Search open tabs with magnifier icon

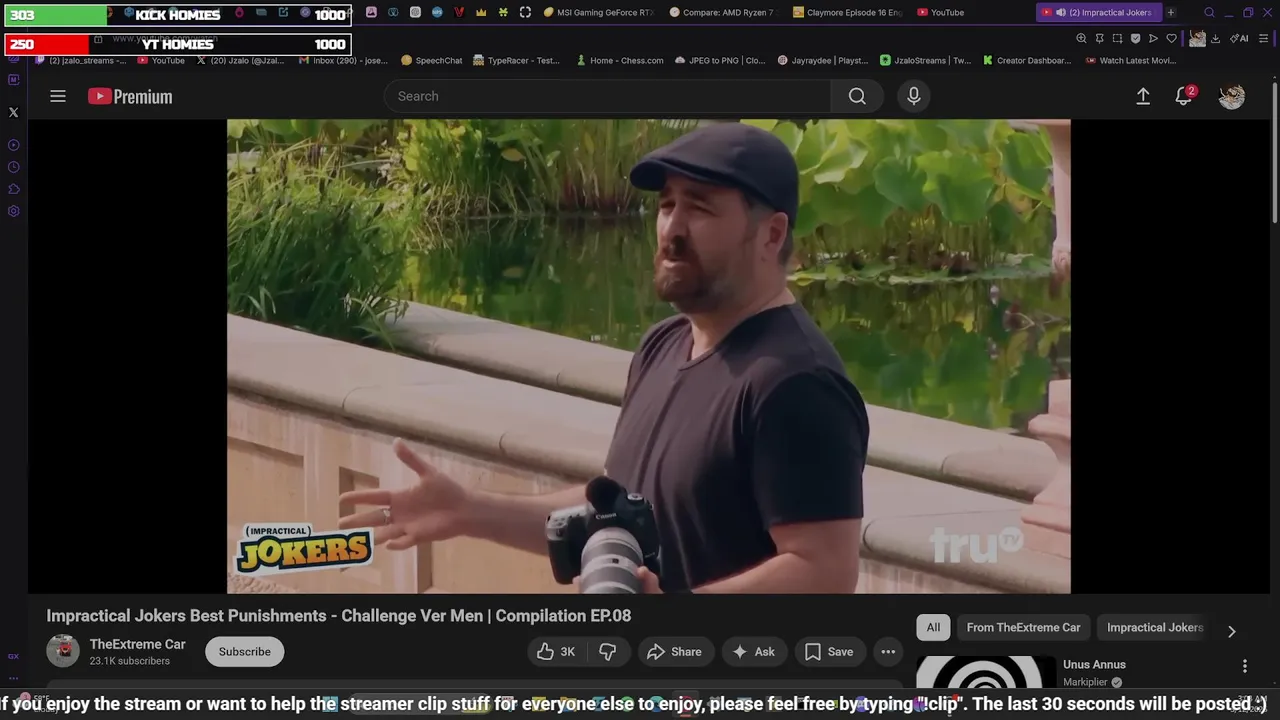1209,12
